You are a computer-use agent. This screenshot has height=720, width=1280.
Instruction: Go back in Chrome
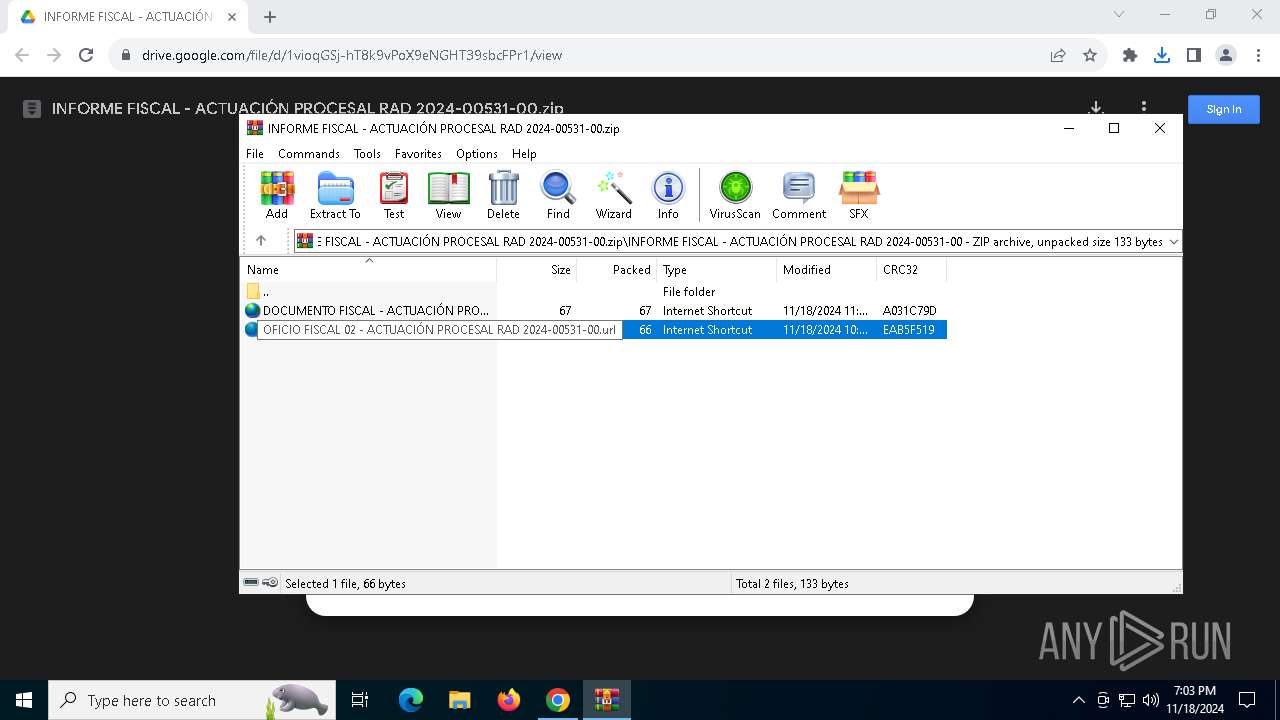(22, 55)
